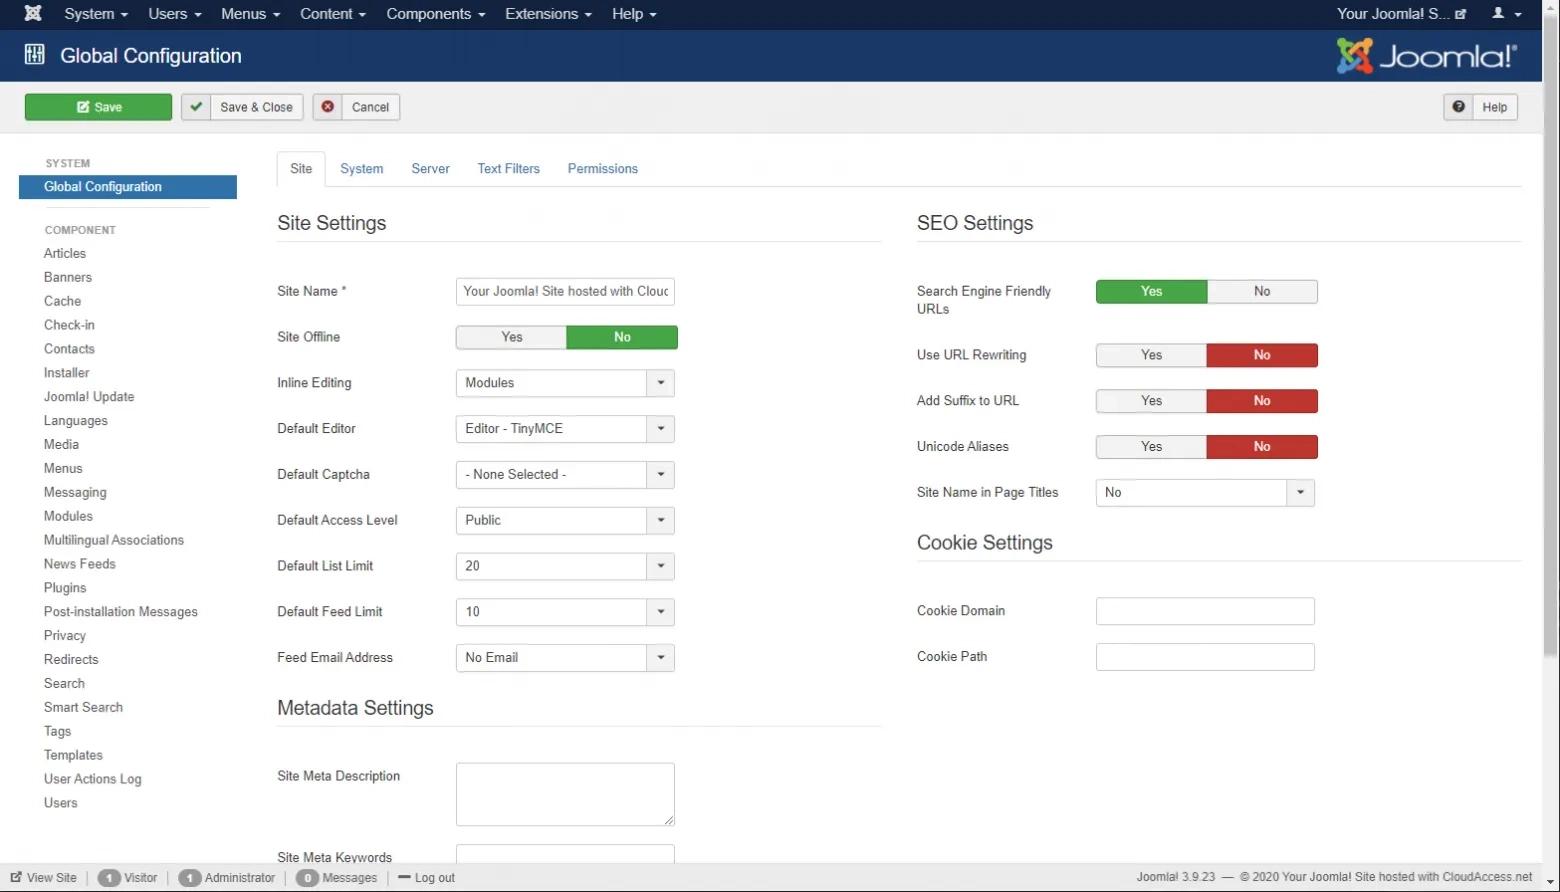Click the green checkmark Save & Close icon
Viewport: 1560px width, 892px height.
click(x=196, y=107)
